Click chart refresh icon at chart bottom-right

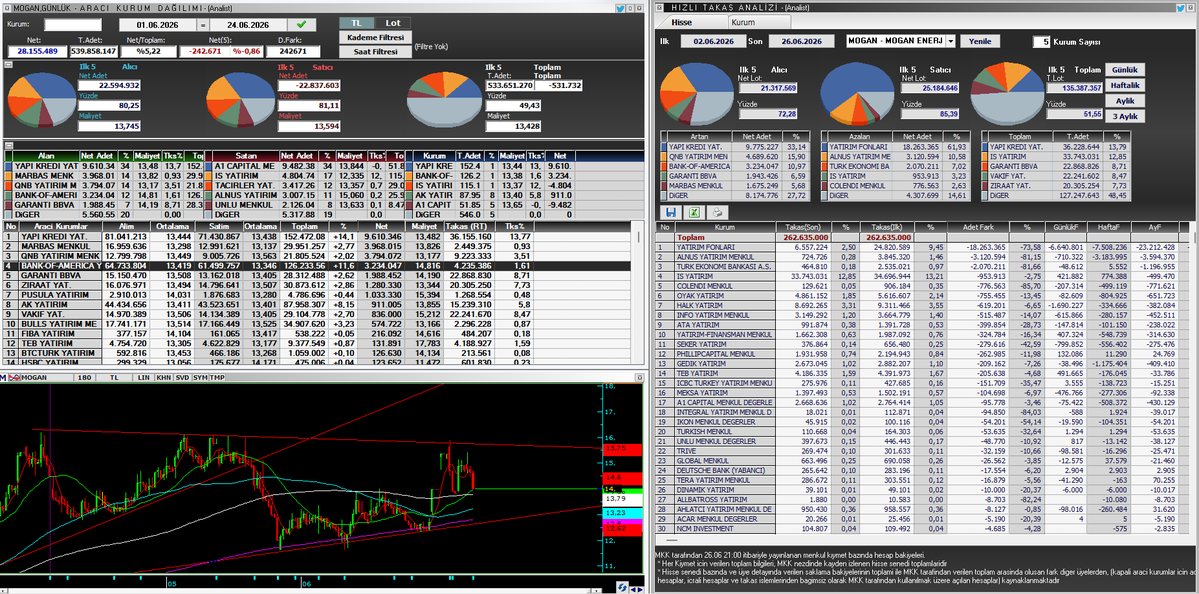[x=623, y=587]
